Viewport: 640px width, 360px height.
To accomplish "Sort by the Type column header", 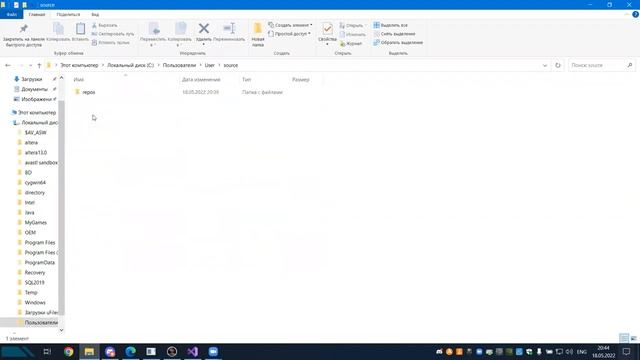I will click(246, 80).
